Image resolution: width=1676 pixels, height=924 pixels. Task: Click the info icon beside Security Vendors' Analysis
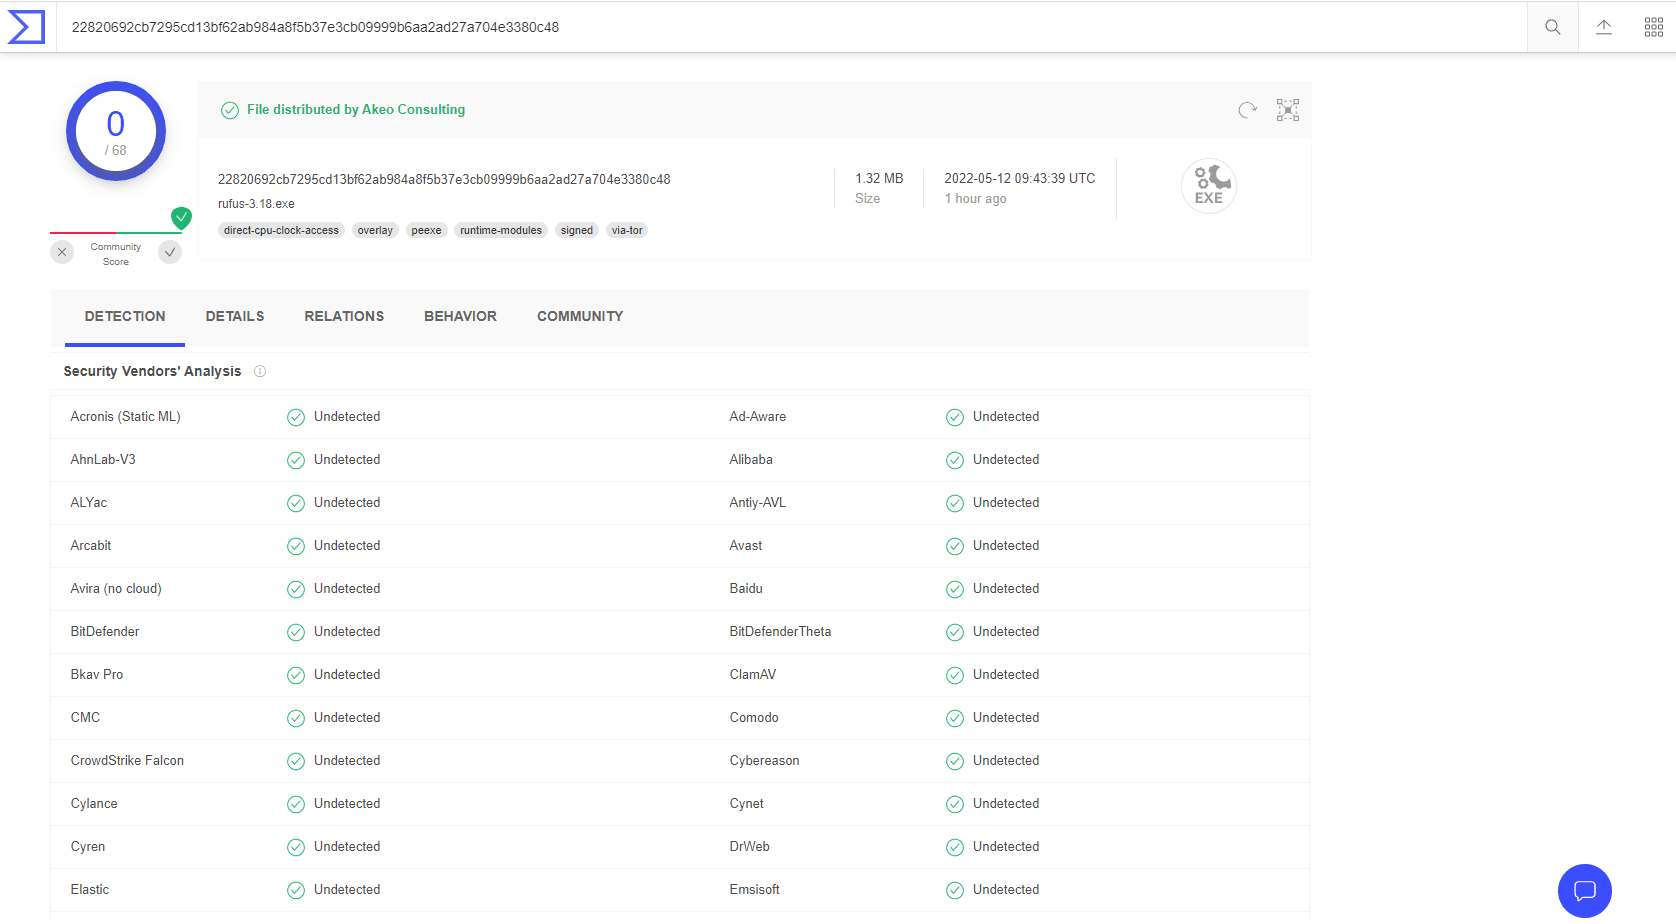click(260, 371)
